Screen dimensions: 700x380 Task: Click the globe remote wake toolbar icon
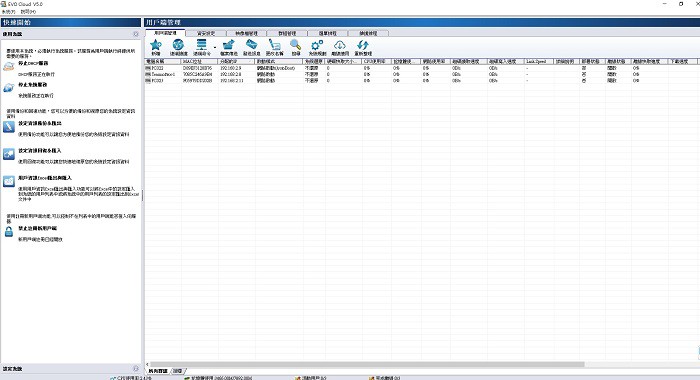pyautogui.click(x=178, y=45)
